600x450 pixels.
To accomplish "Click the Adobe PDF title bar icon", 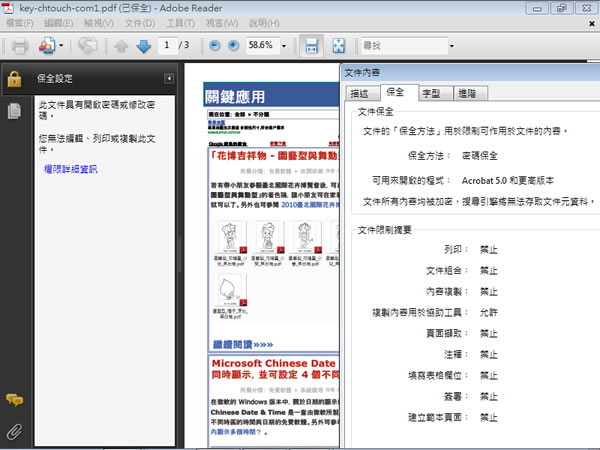I will (x=8, y=8).
